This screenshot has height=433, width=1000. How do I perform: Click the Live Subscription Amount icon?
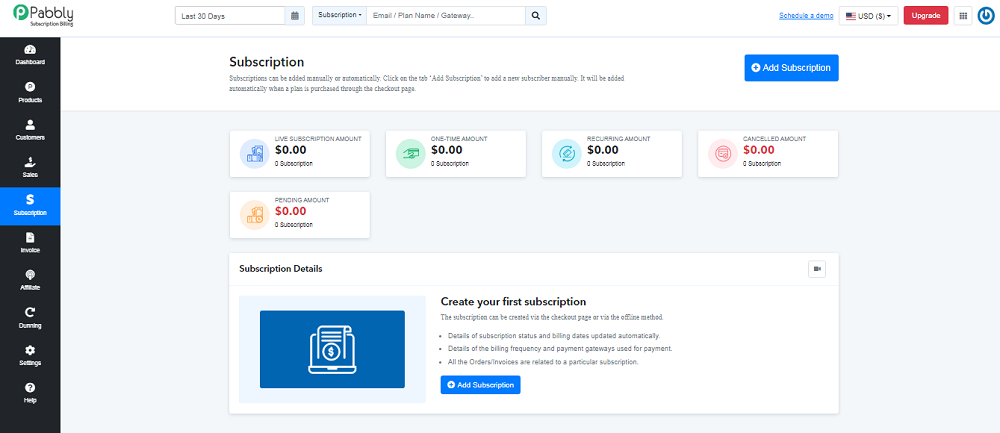point(254,154)
